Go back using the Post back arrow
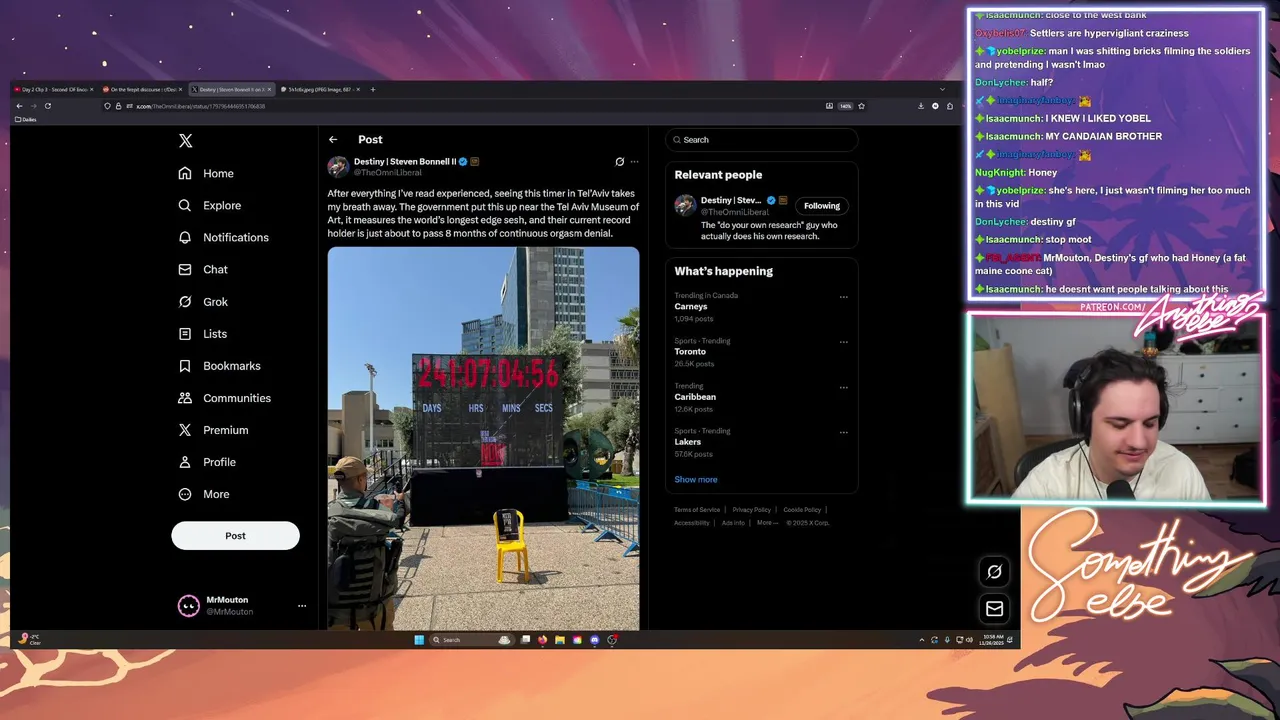The image size is (1280, 720). pyautogui.click(x=333, y=140)
